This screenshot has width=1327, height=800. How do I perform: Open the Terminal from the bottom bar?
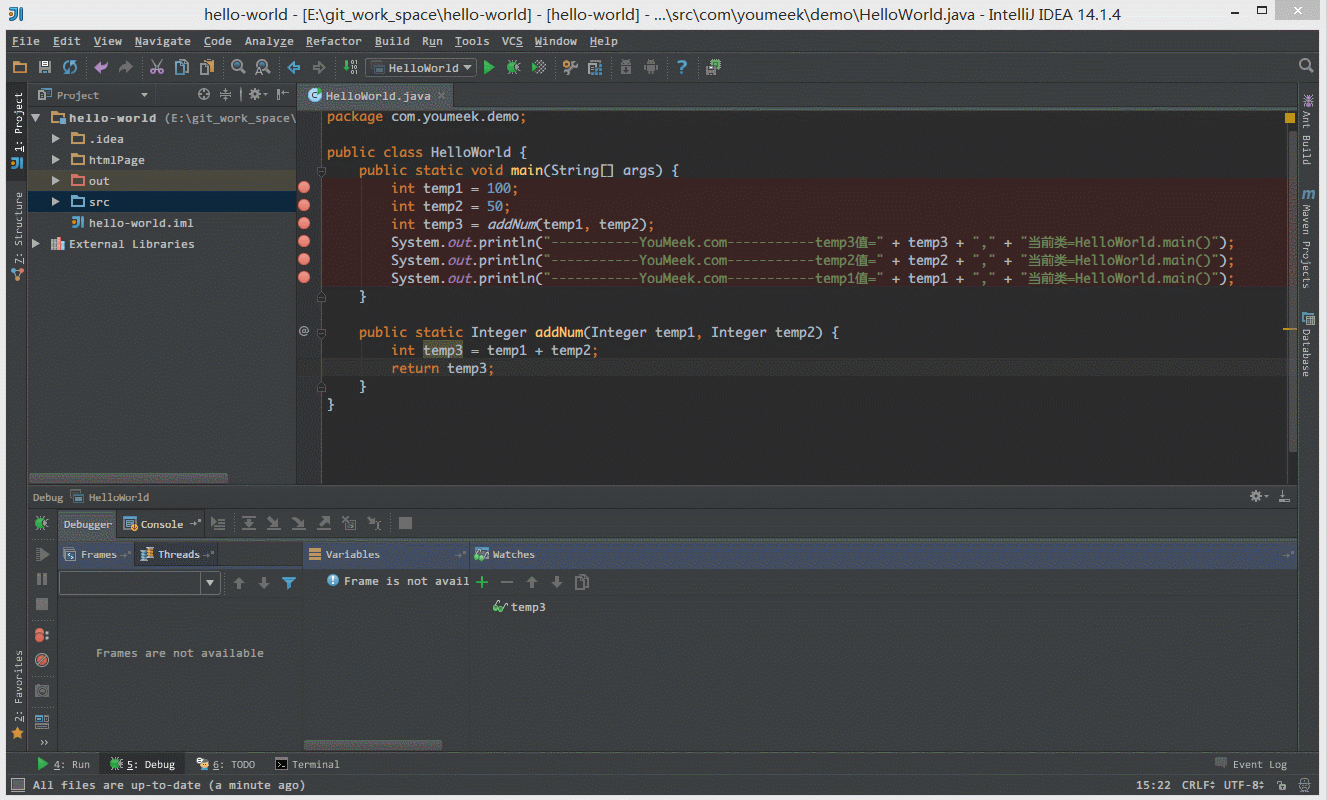315,763
